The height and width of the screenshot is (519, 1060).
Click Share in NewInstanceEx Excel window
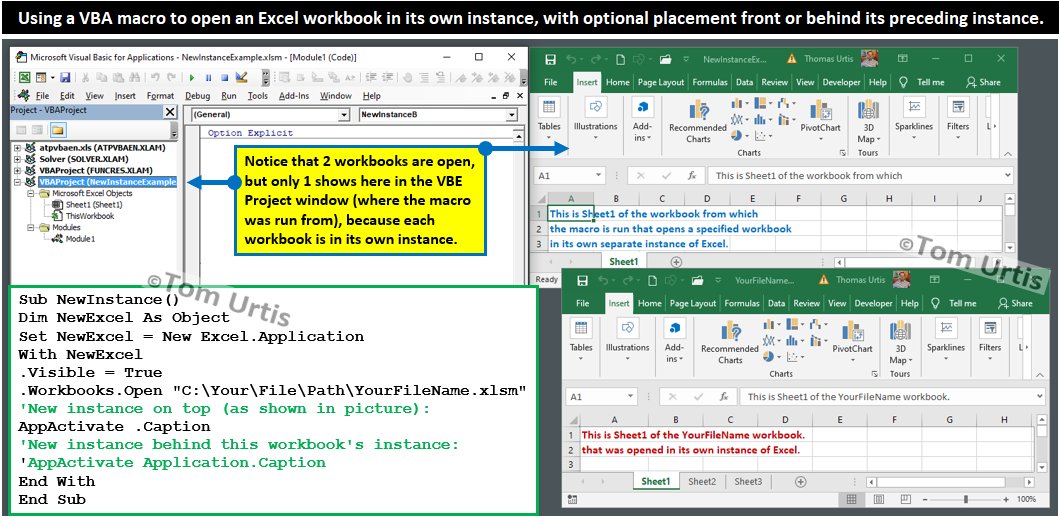984,82
